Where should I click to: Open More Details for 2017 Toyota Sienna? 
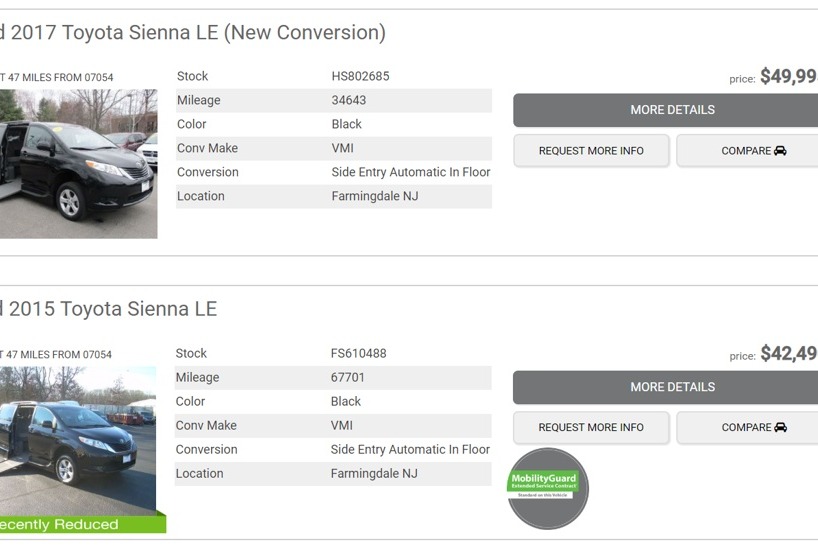point(666,110)
